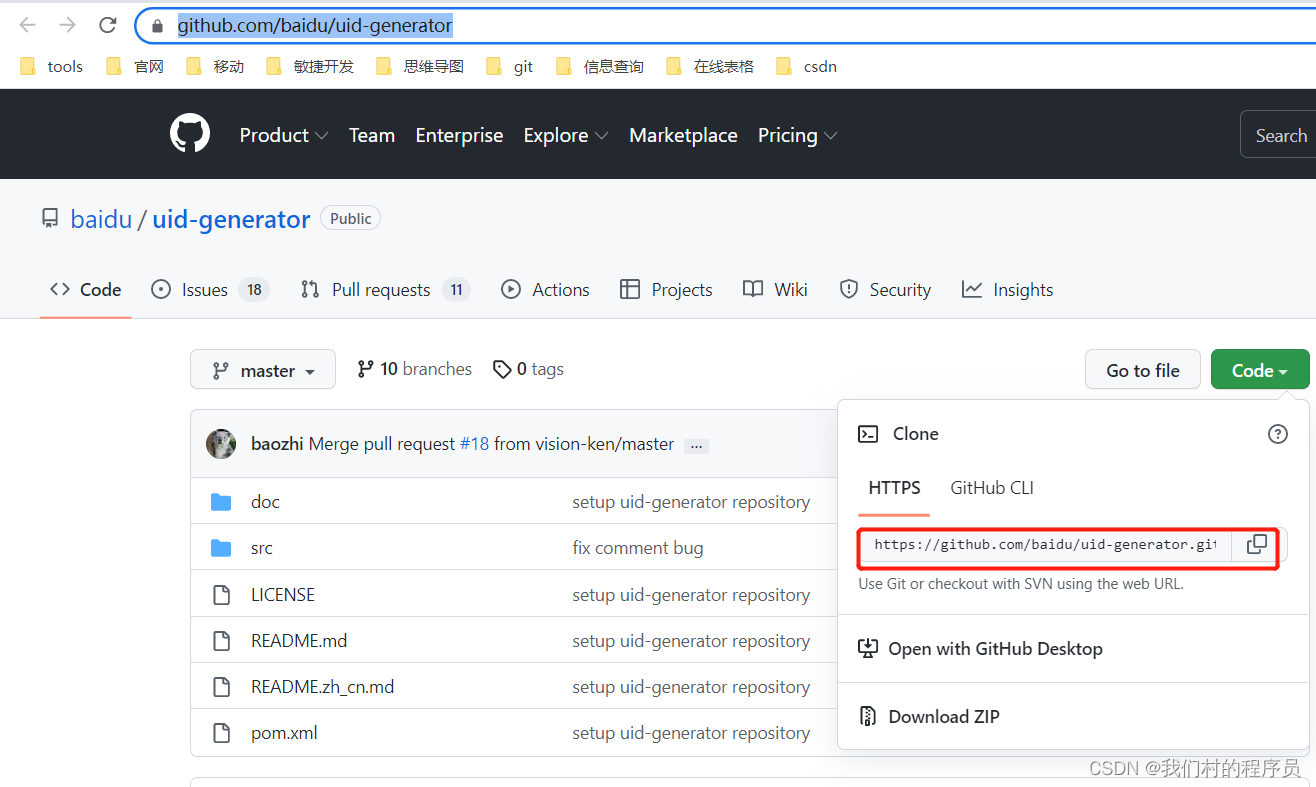Click the clone URL text field
The image size is (1316, 787).
[1045, 544]
